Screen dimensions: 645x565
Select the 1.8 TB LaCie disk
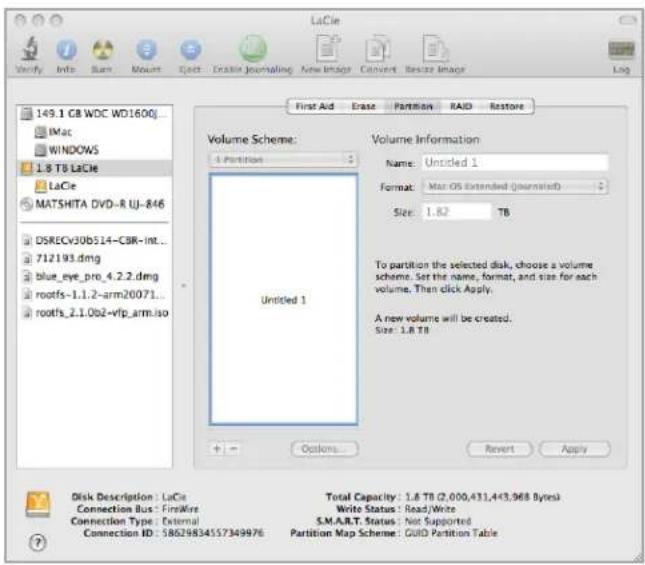pyautogui.click(x=95, y=168)
